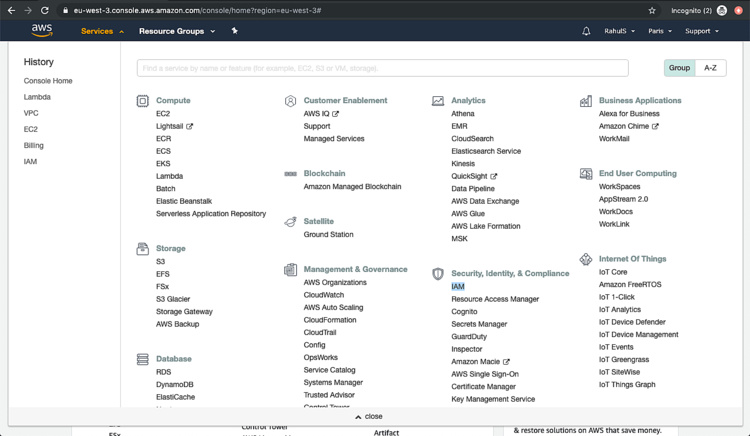Click the AWS logo in the header
Viewport: 750px width, 436px height.
click(x=41, y=31)
